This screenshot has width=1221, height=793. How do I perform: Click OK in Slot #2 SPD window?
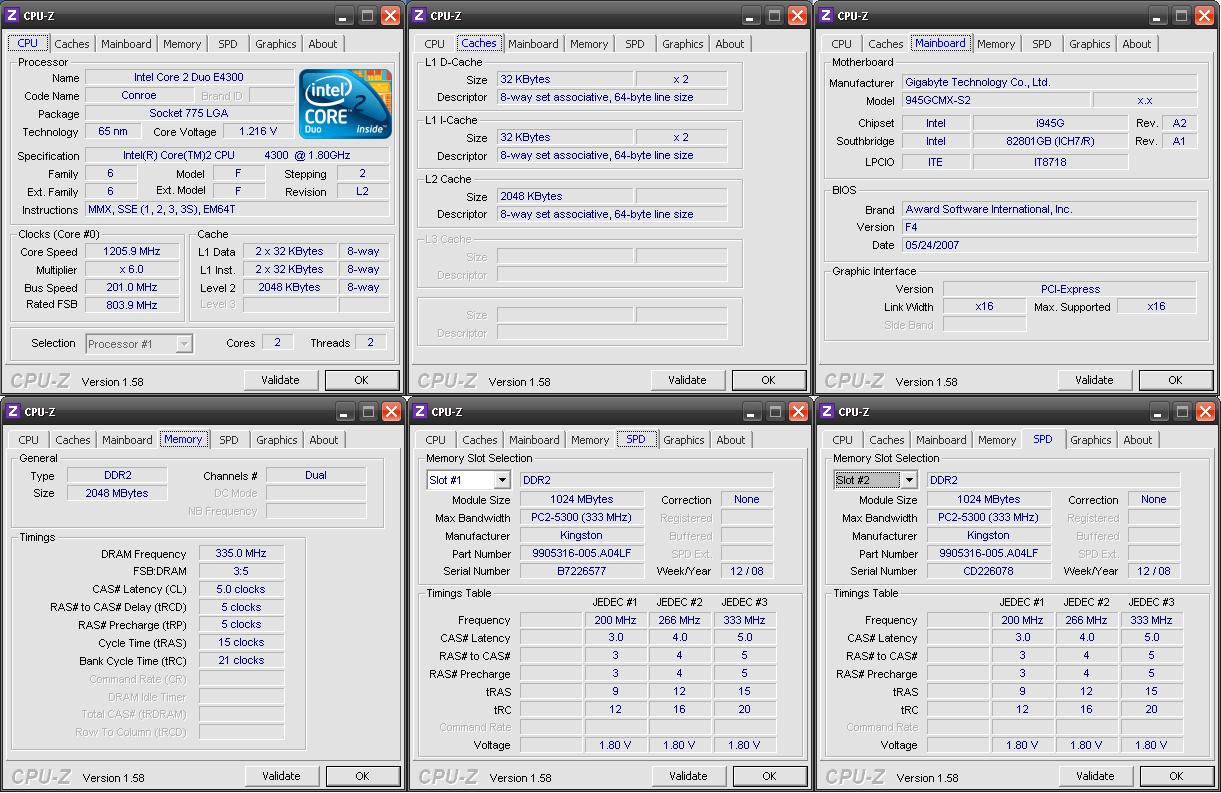(x=1176, y=776)
